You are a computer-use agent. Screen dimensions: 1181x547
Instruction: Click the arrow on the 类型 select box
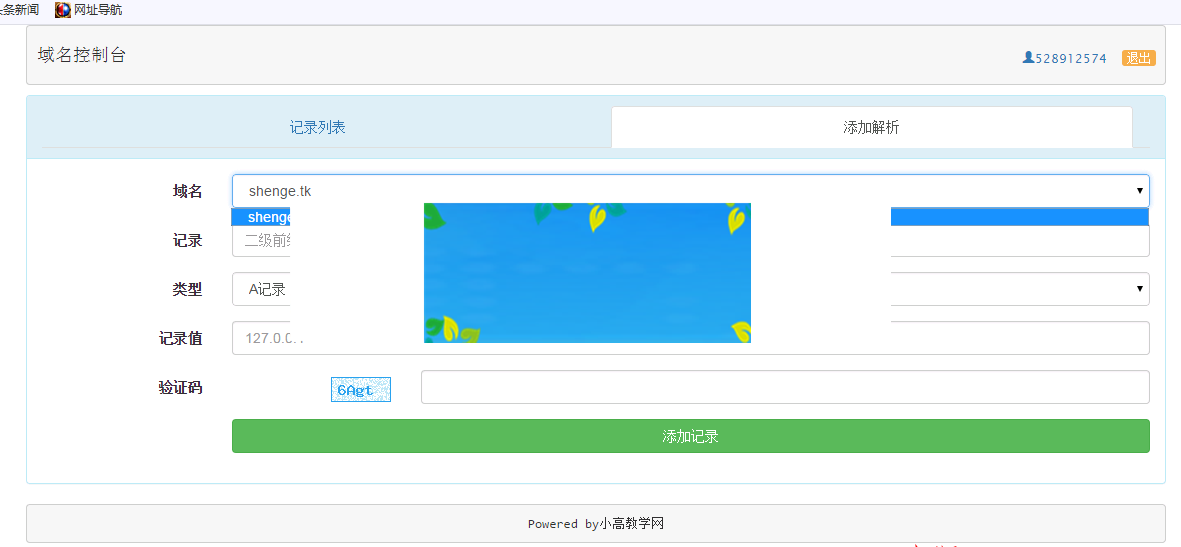point(1139,289)
